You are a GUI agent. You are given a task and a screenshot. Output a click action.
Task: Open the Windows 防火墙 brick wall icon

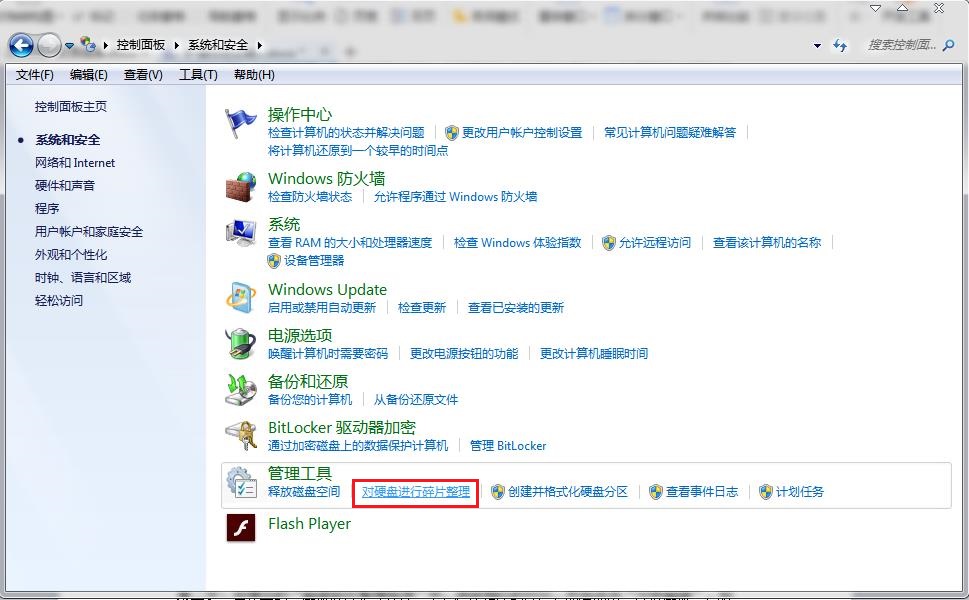241,187
